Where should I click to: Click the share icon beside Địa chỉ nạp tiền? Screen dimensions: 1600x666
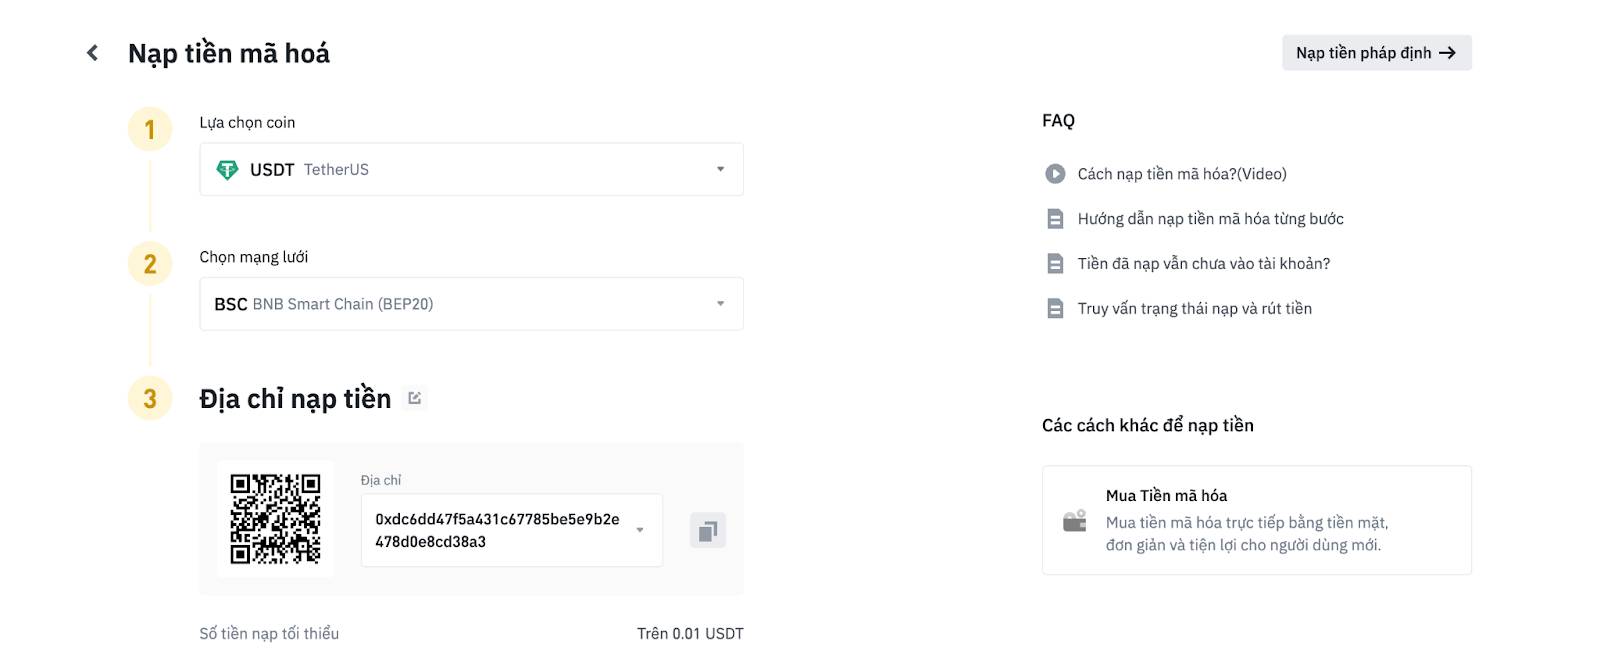click(415, 398)
